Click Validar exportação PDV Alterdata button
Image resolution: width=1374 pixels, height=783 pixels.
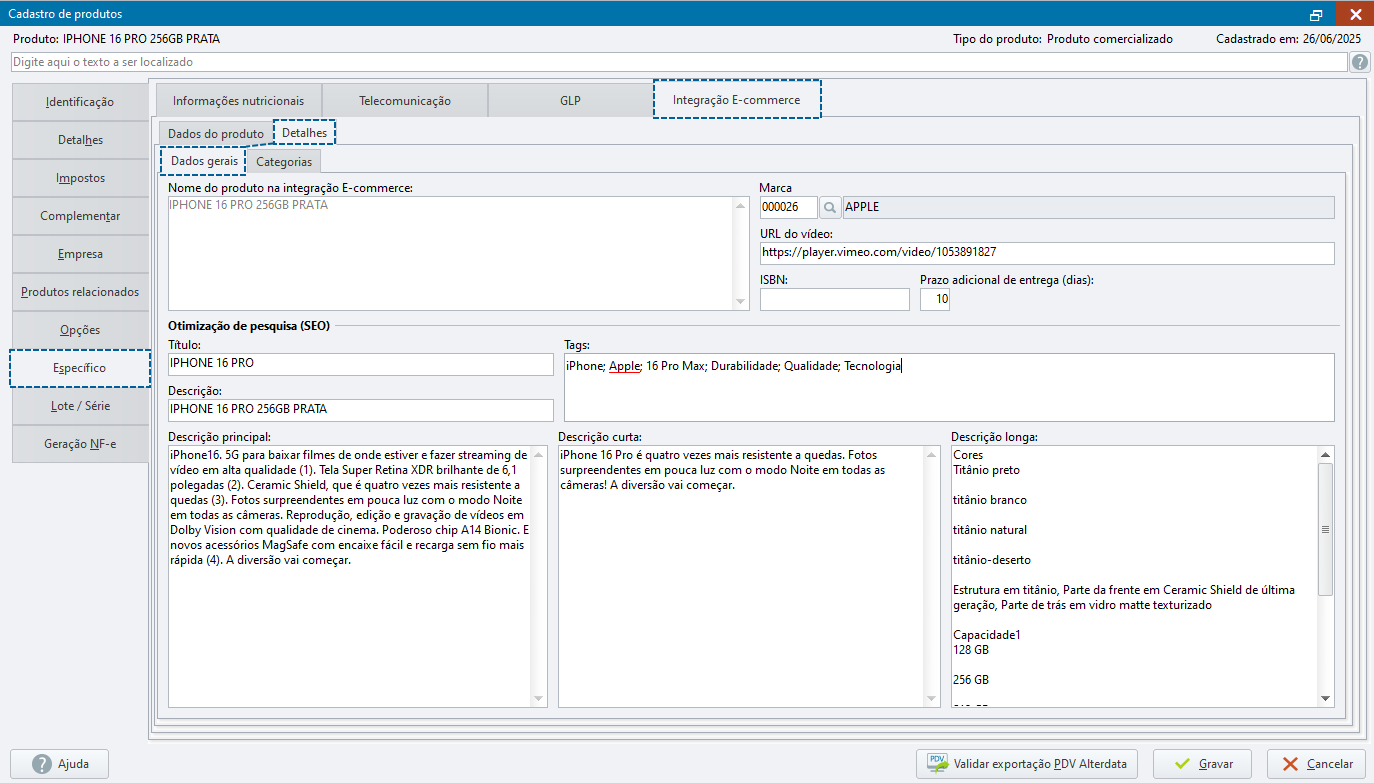pos(1029,764)
